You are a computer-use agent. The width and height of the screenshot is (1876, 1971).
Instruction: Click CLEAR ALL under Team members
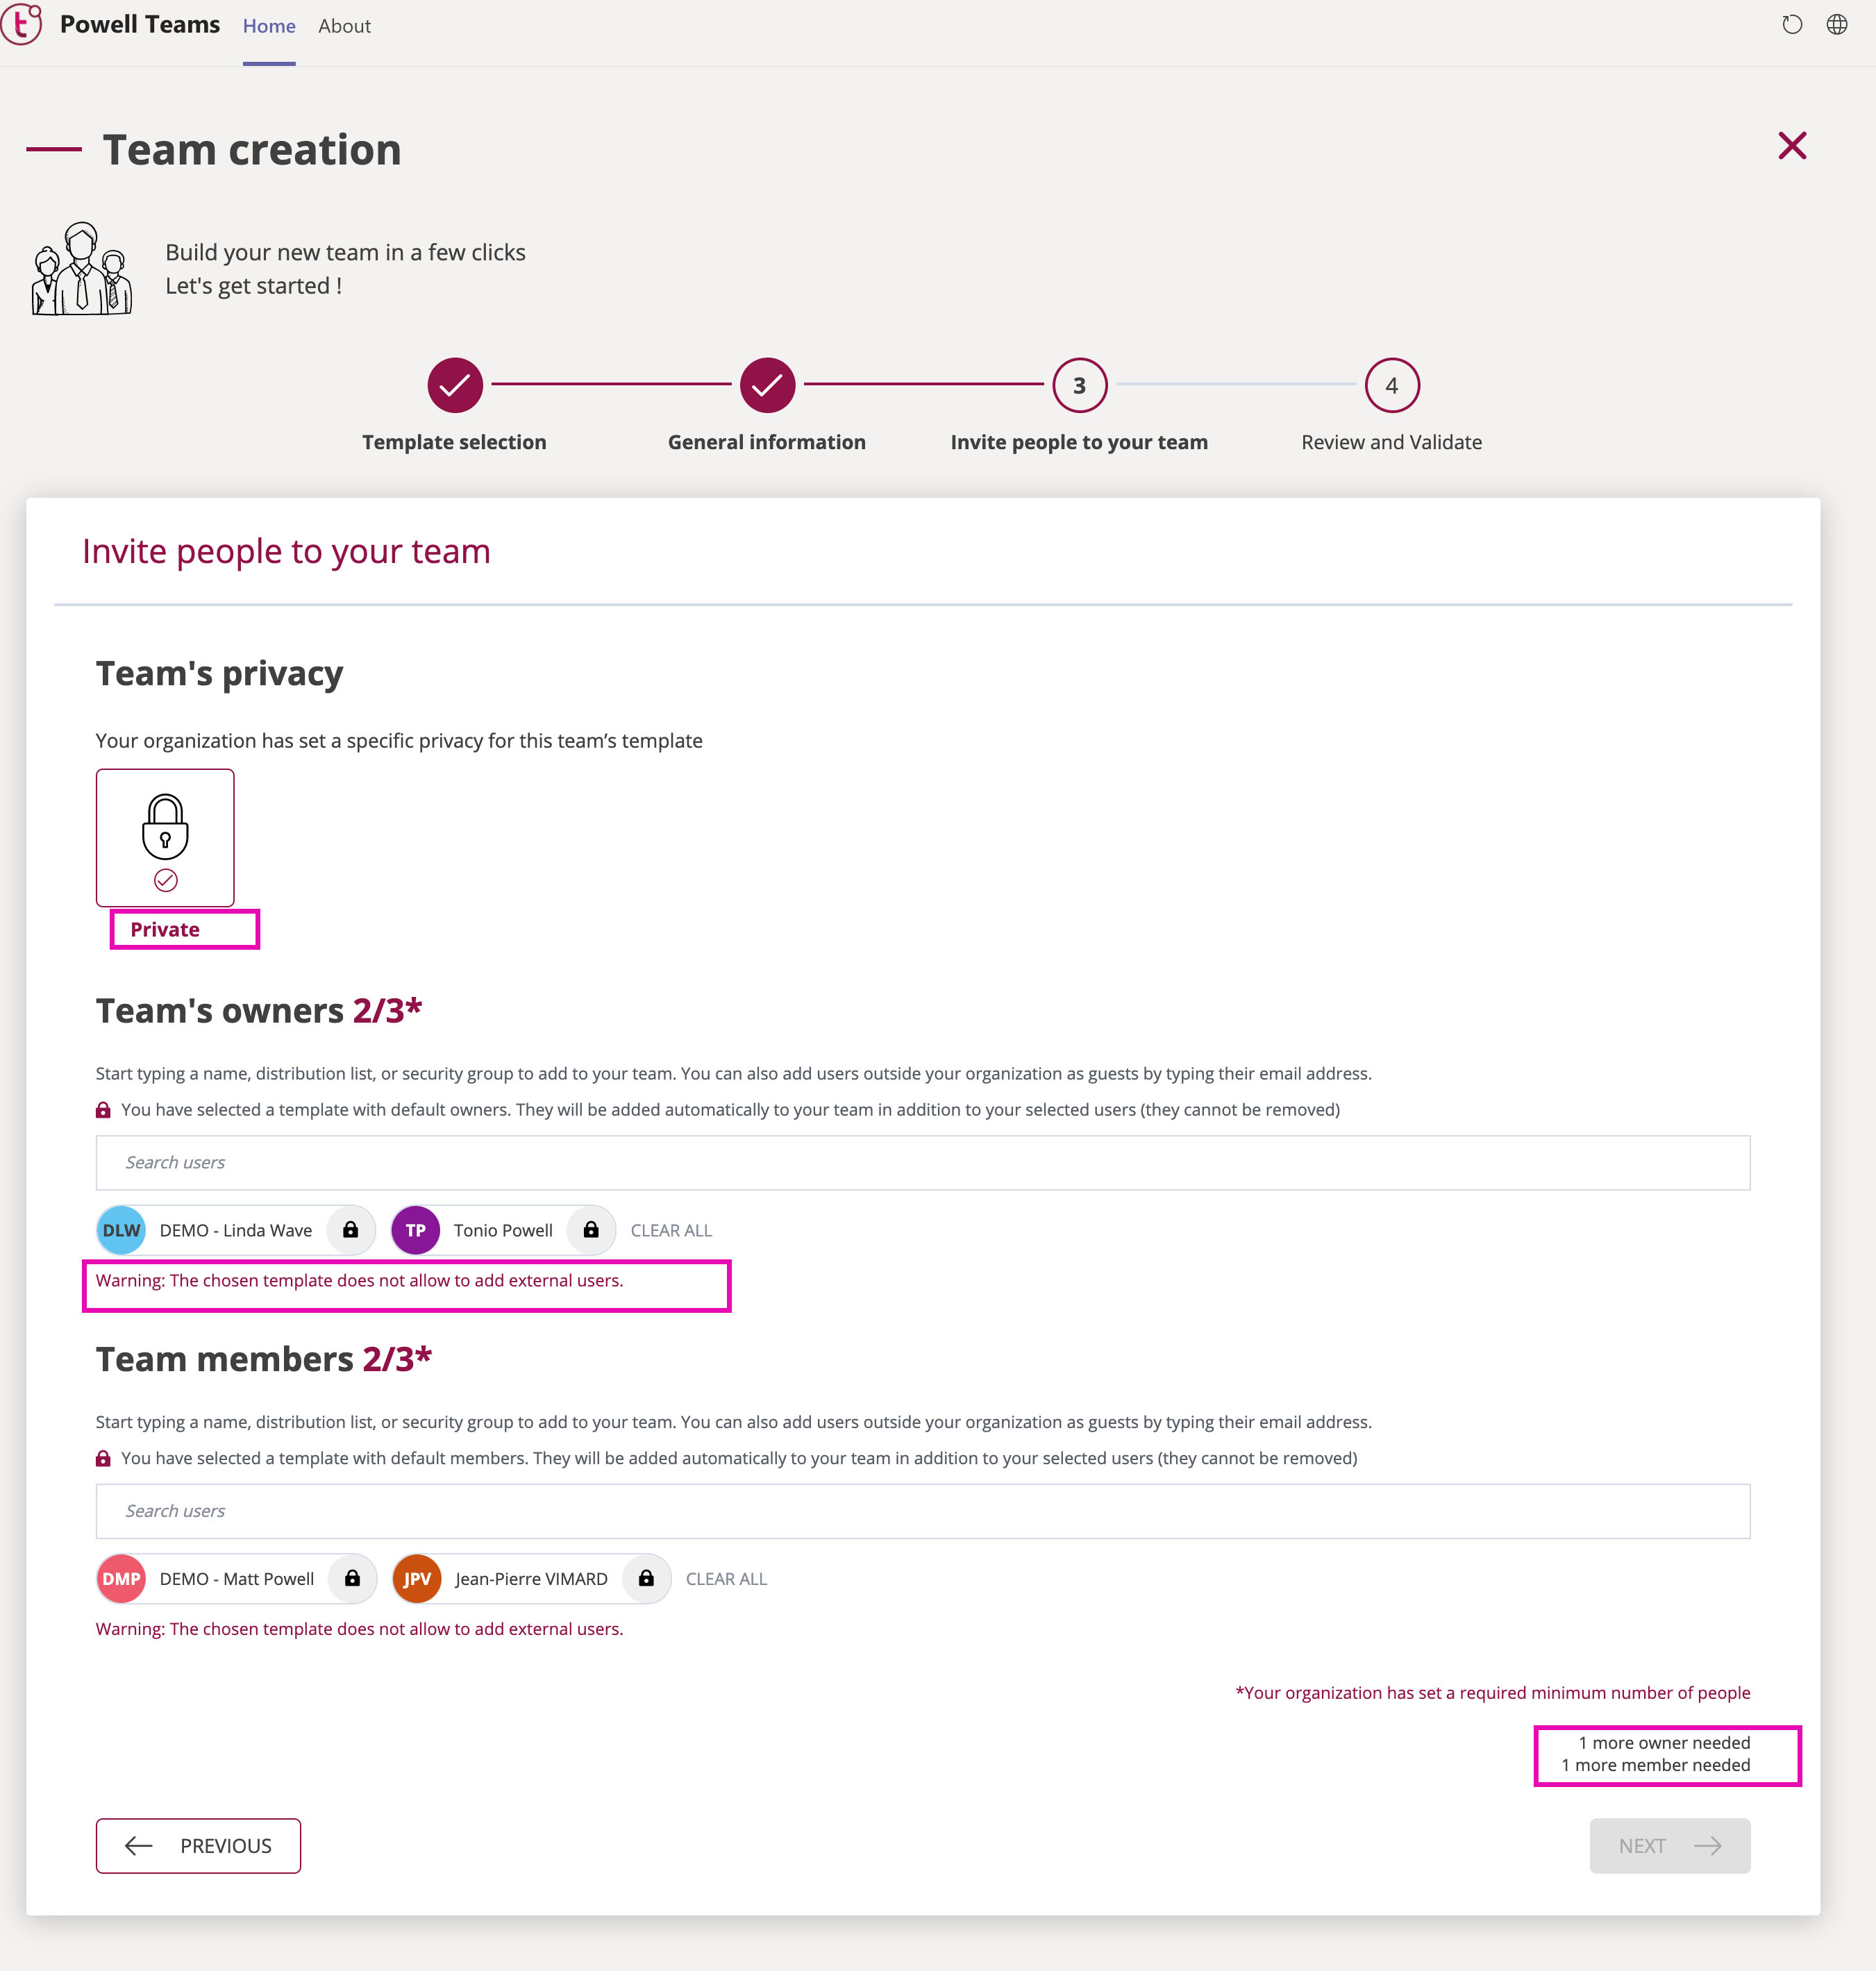(726, 1578)
